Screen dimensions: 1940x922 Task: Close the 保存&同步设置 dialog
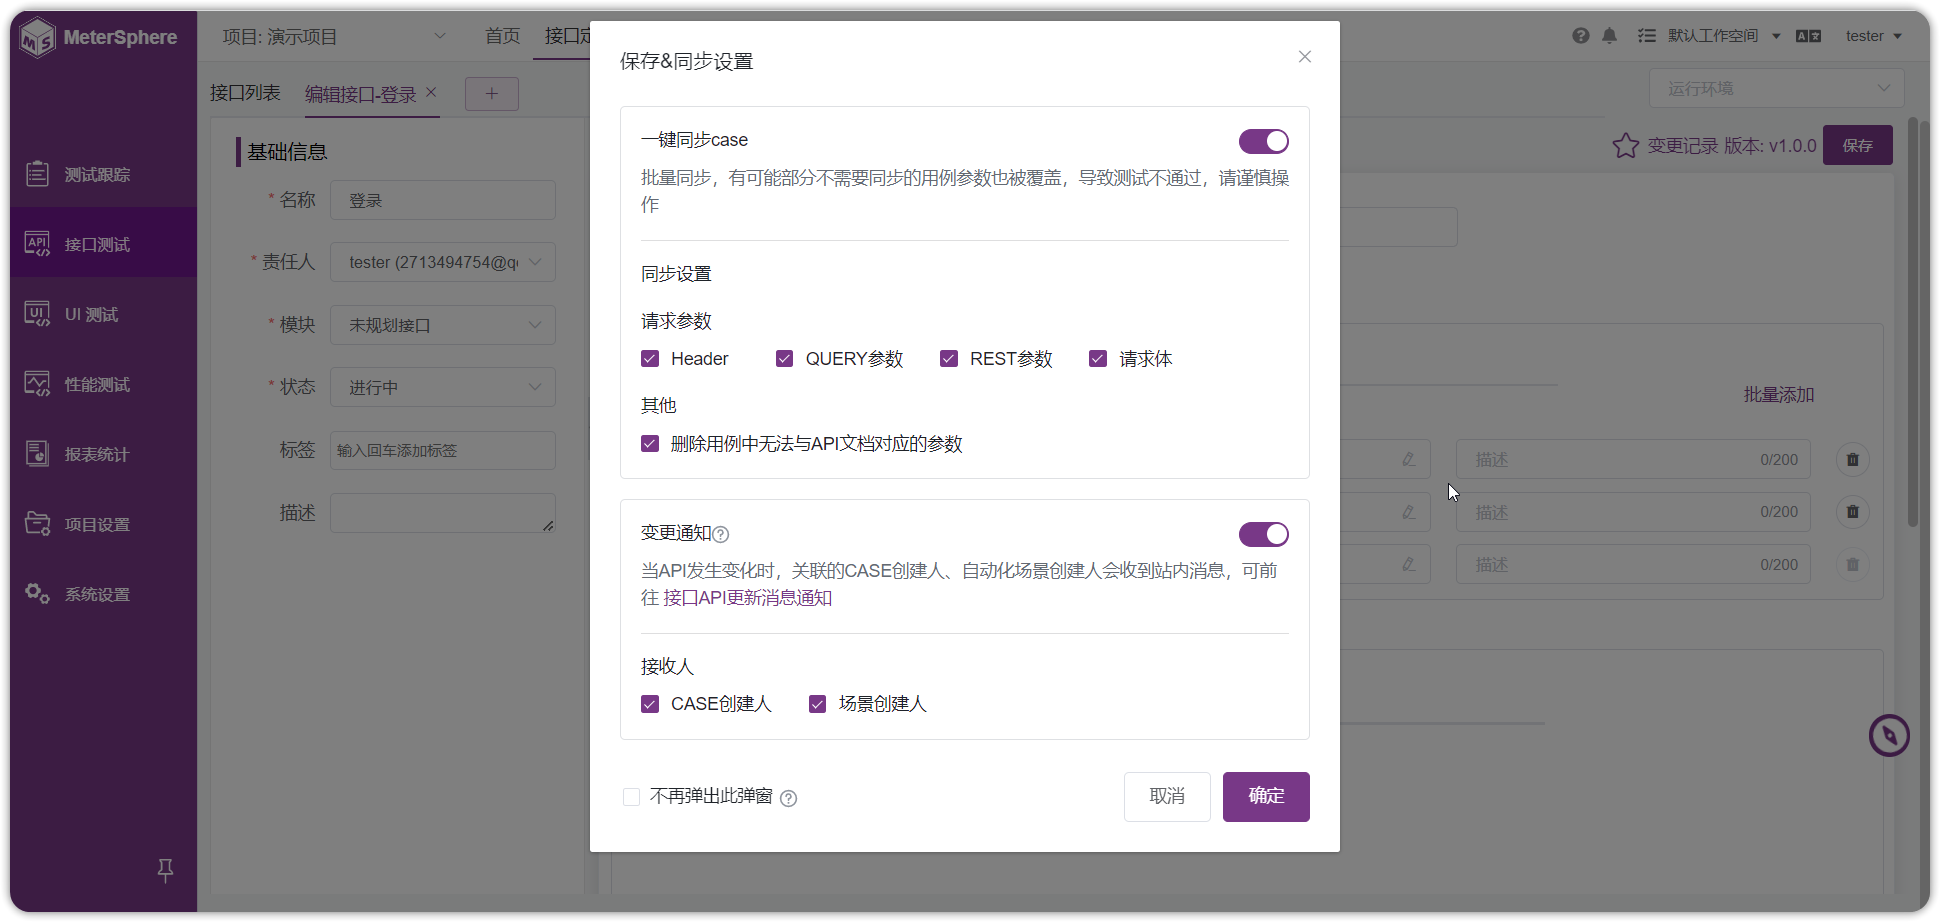click(x=1304, y=57)
